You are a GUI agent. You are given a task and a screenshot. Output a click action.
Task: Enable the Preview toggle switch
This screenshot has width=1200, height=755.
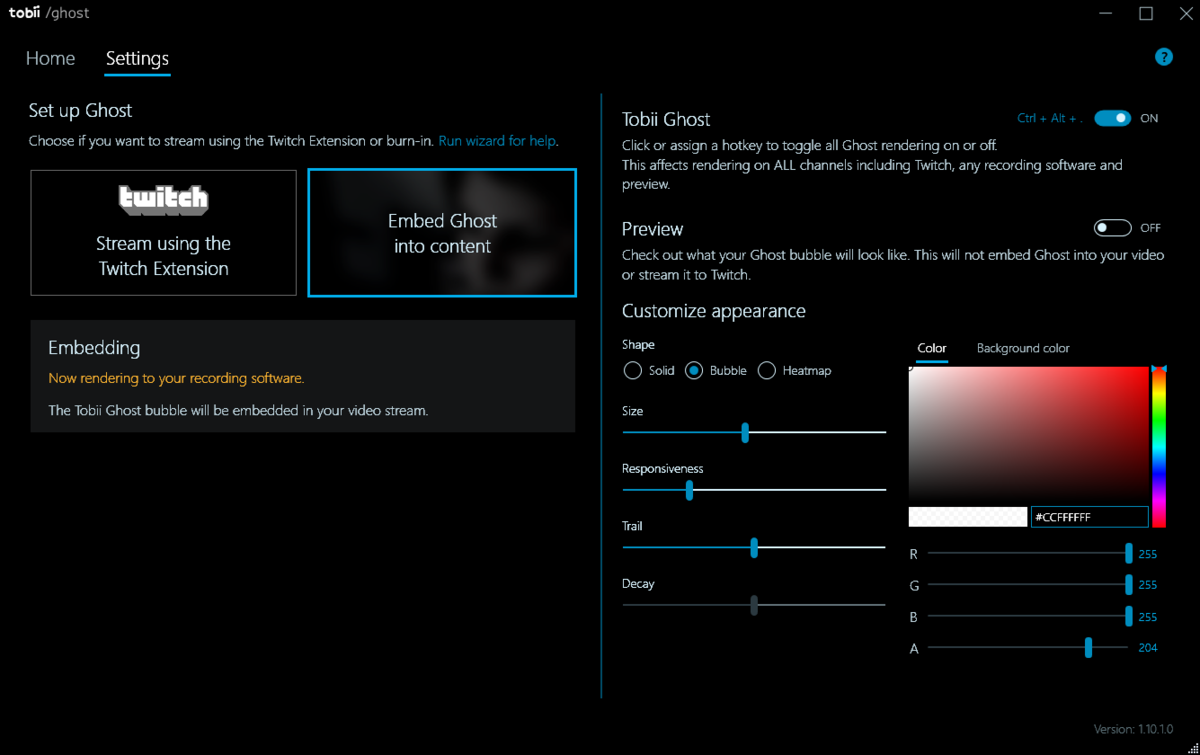(1112, 228)
